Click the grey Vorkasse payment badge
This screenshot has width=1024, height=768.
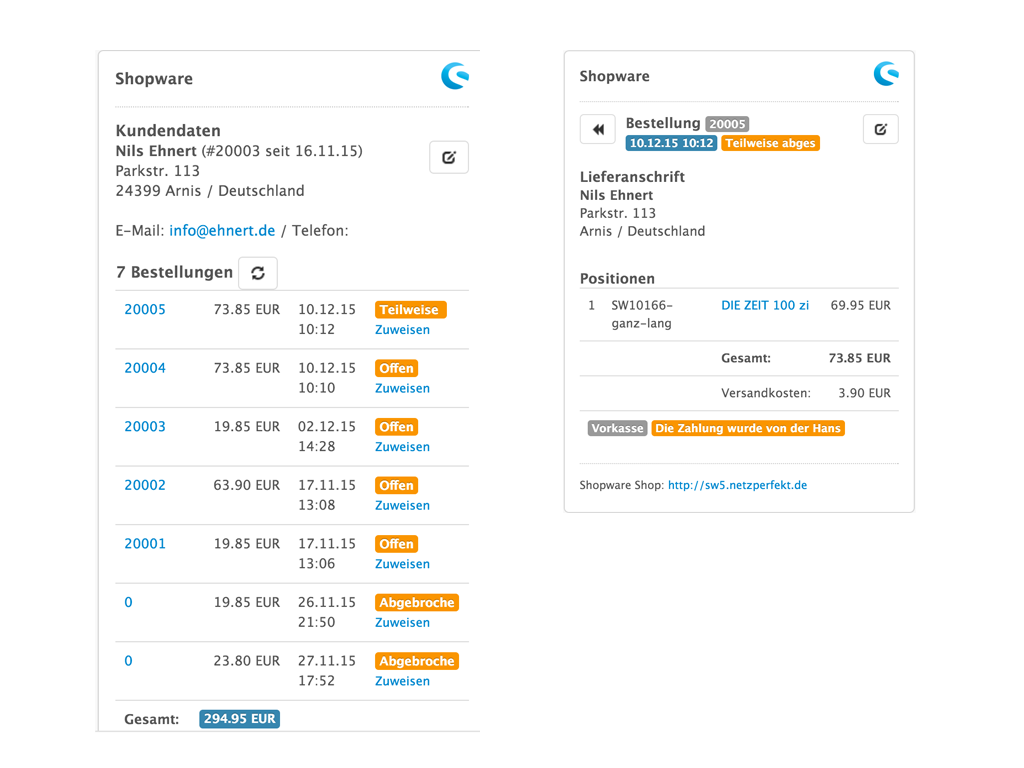point(617,428)
